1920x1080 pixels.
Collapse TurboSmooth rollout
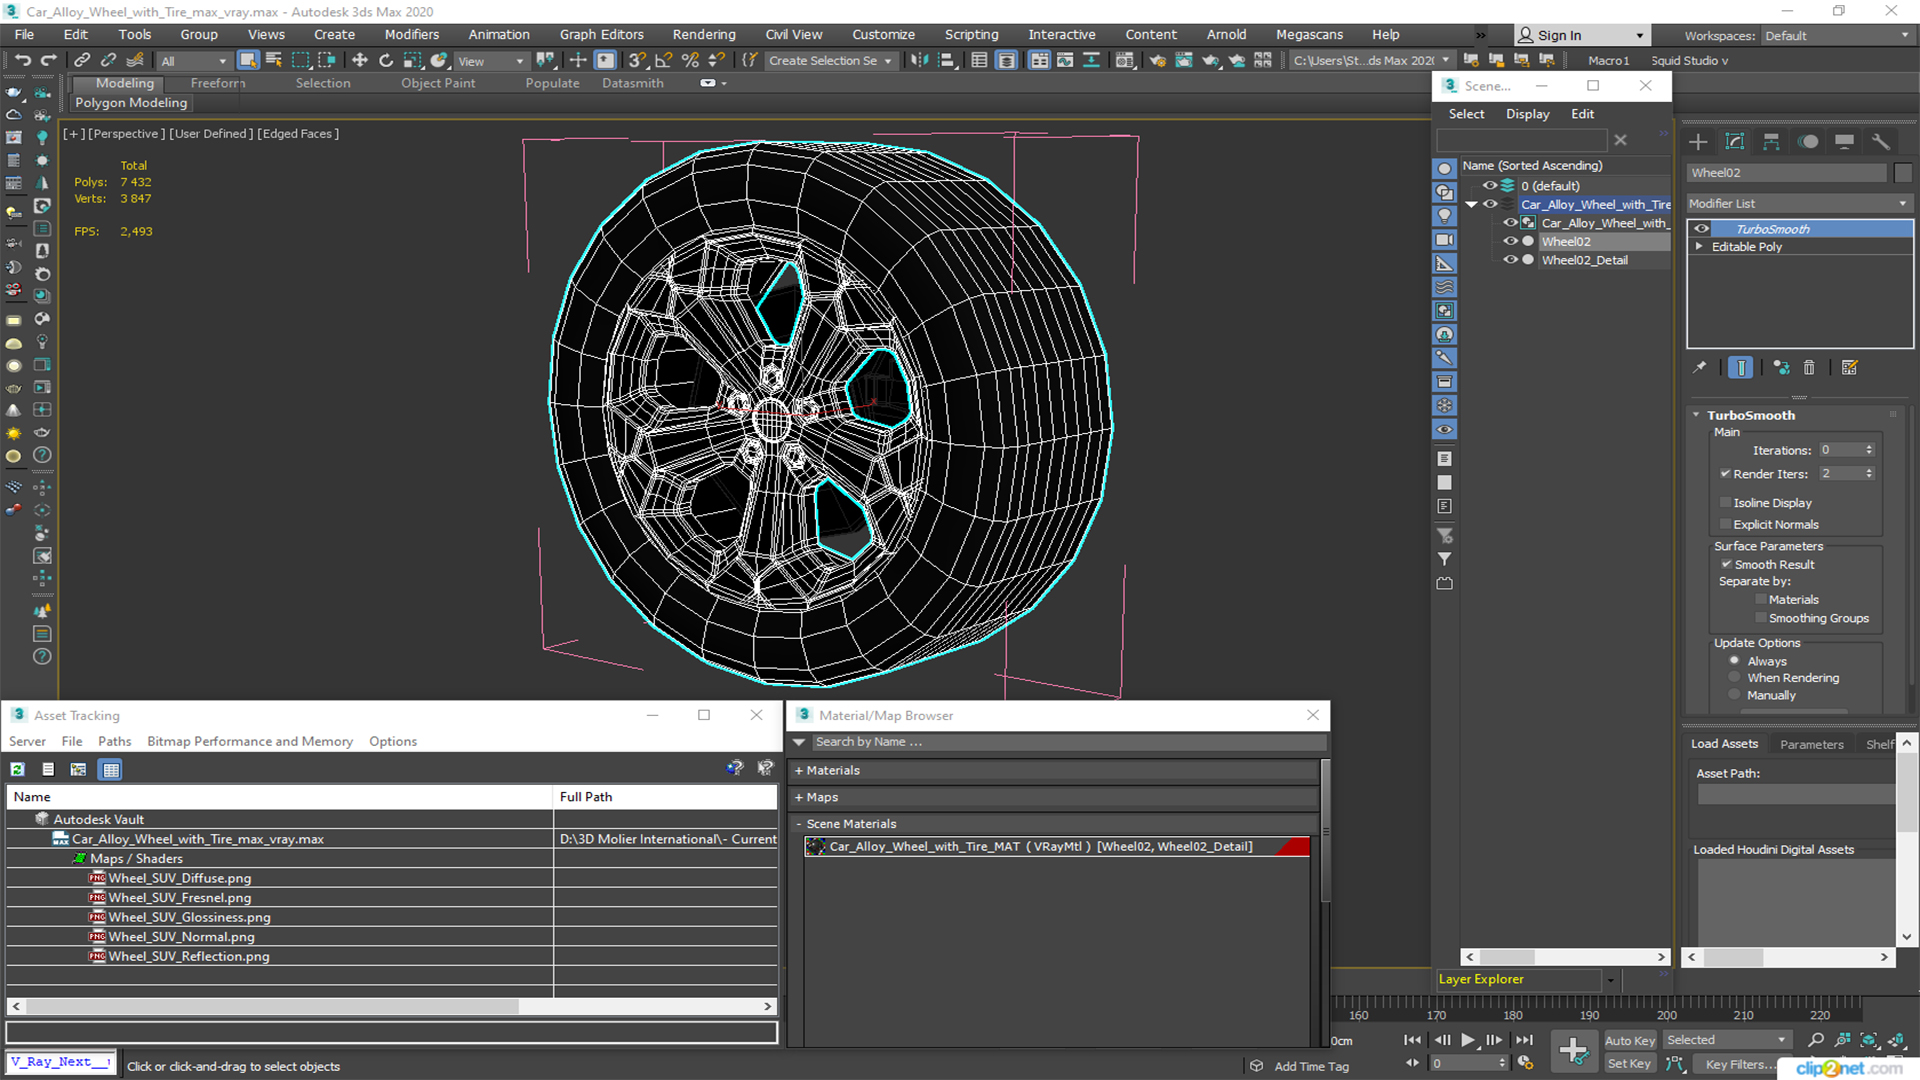pyautogui.click(x=1697, y=414)
